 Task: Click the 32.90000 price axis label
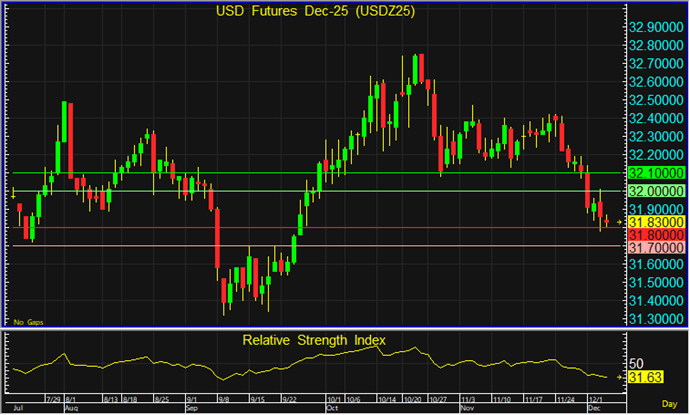[x=655, y=28]
